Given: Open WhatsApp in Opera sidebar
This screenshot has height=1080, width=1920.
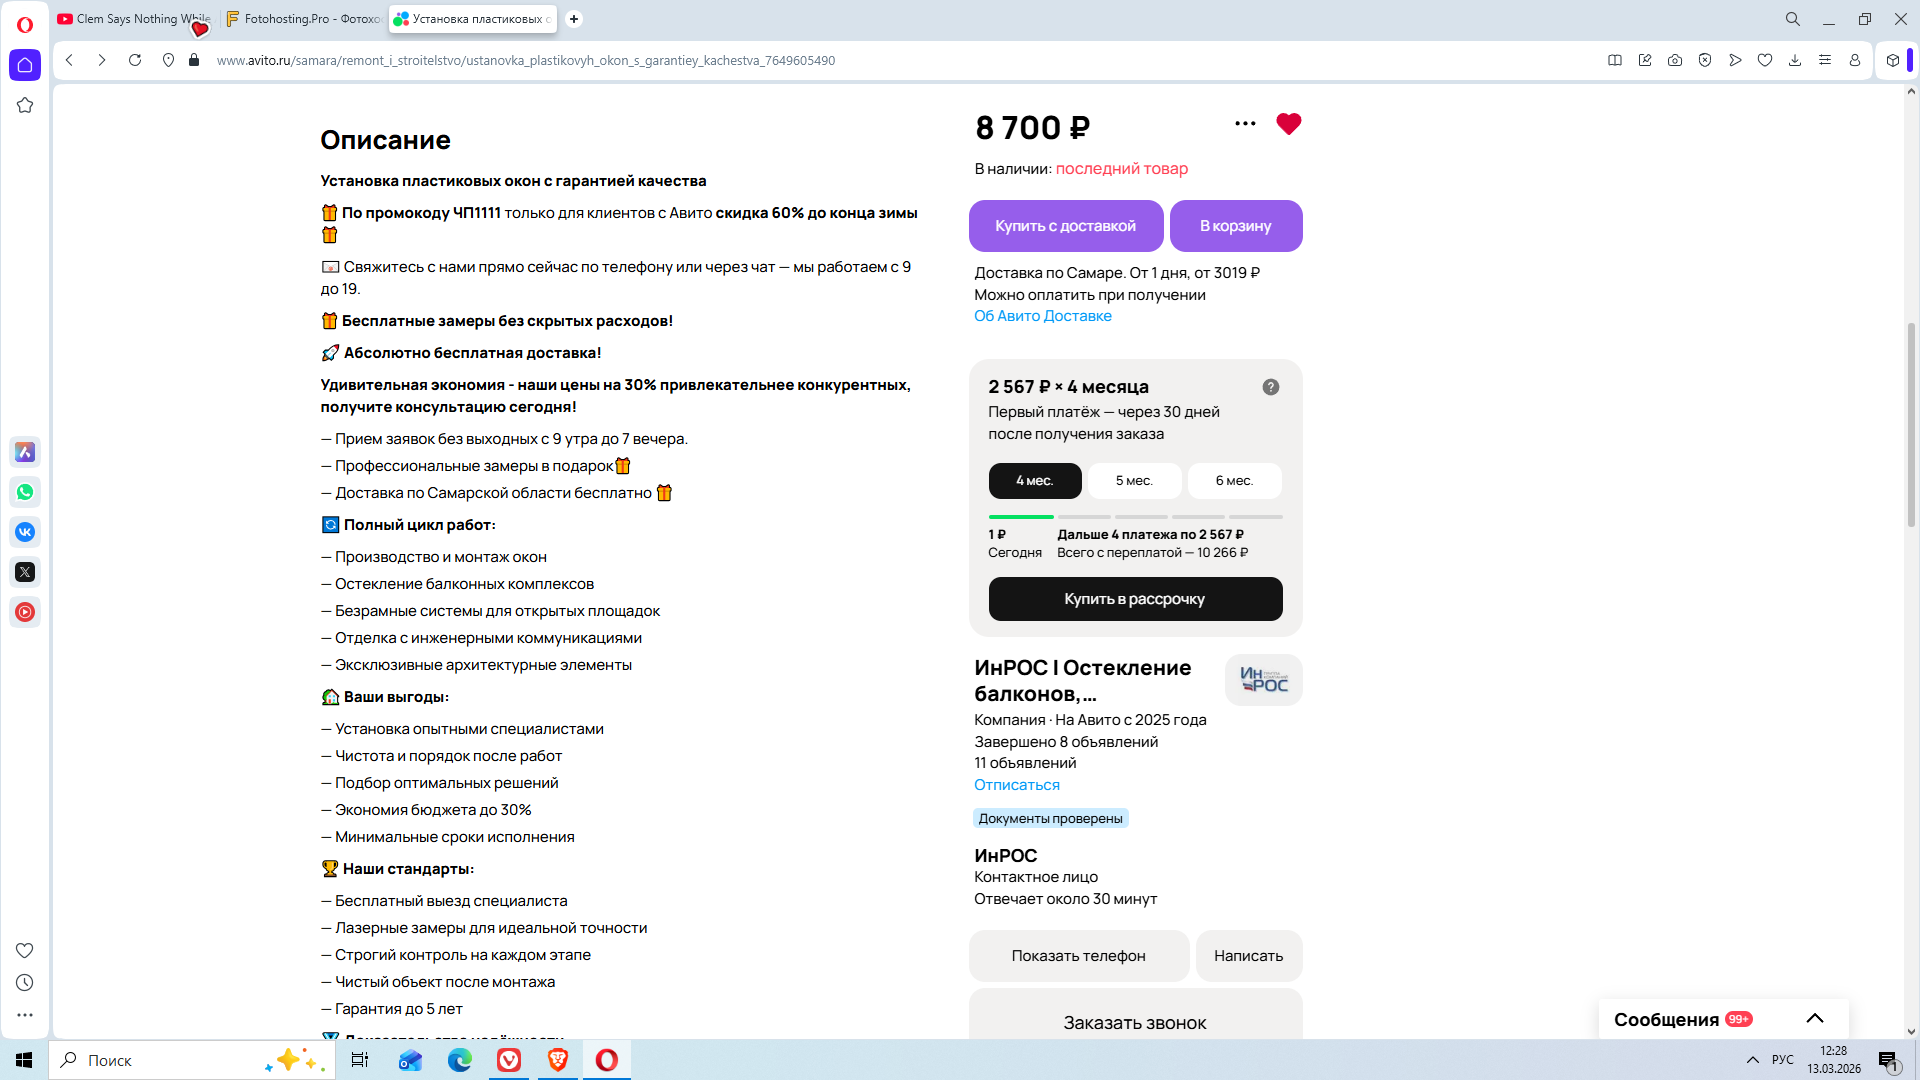Looking at the screenshot, I should coord(25,492).
